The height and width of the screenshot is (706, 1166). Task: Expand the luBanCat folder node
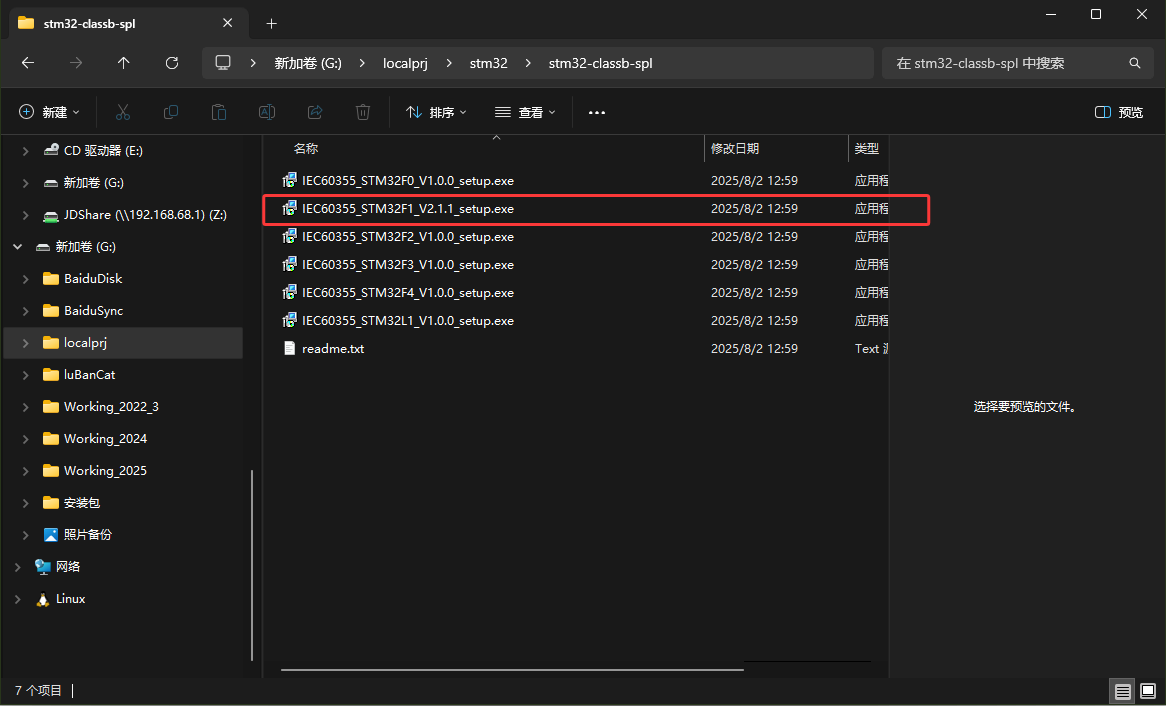pyautogui.click(x=26, y=375)
